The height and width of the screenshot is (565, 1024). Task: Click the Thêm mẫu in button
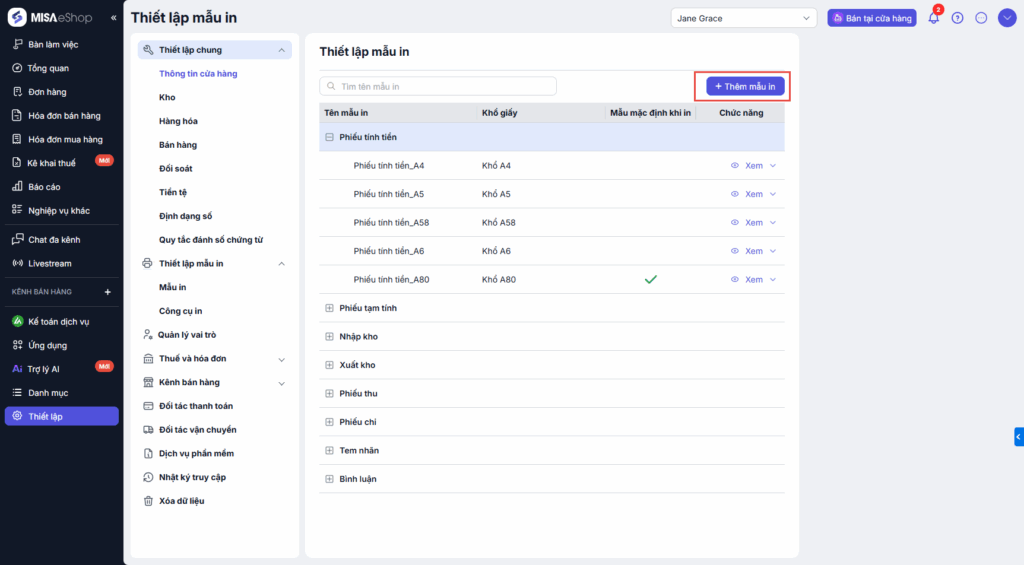tap(744, 87)
